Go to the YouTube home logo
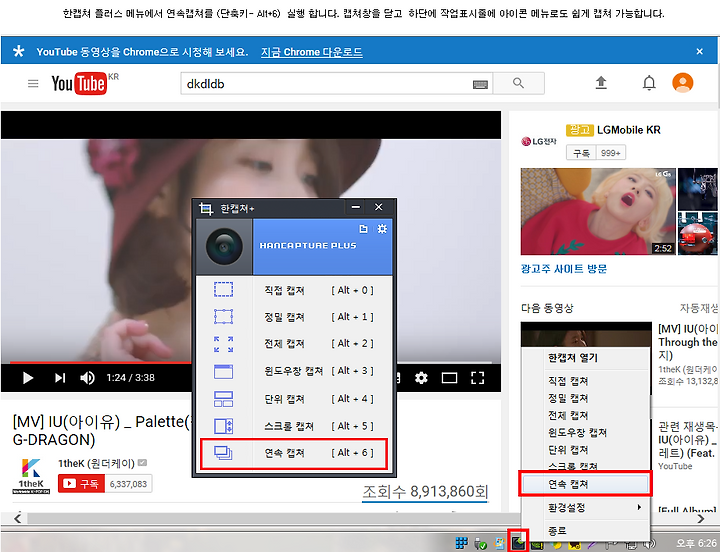This screenshot has width=720, height=552. [79, 84]
